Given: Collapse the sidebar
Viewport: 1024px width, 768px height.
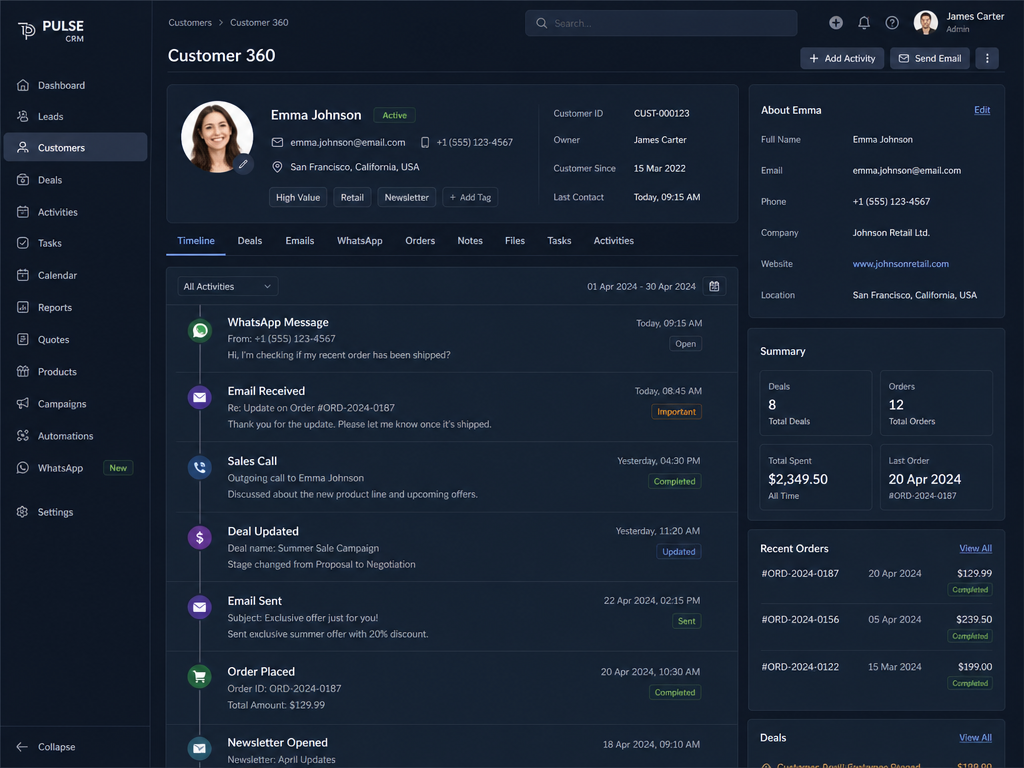Looking at the screenshot, I should pyautogui.click(x=46, y=746).
